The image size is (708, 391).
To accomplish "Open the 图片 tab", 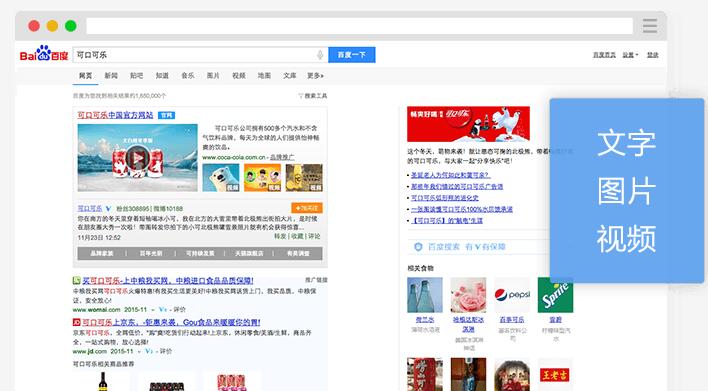I will 213,76.
